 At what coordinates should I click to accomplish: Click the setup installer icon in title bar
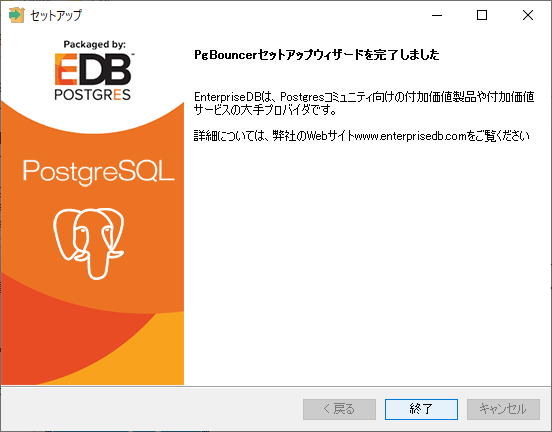click(16, 15)
